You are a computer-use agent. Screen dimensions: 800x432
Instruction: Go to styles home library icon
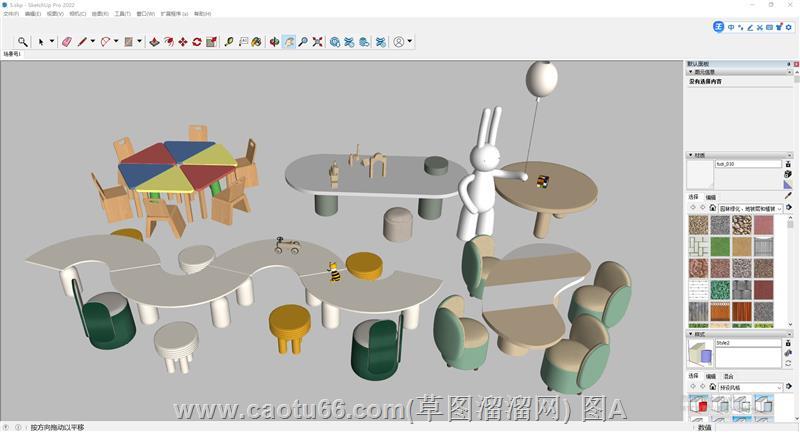point(713,387)
